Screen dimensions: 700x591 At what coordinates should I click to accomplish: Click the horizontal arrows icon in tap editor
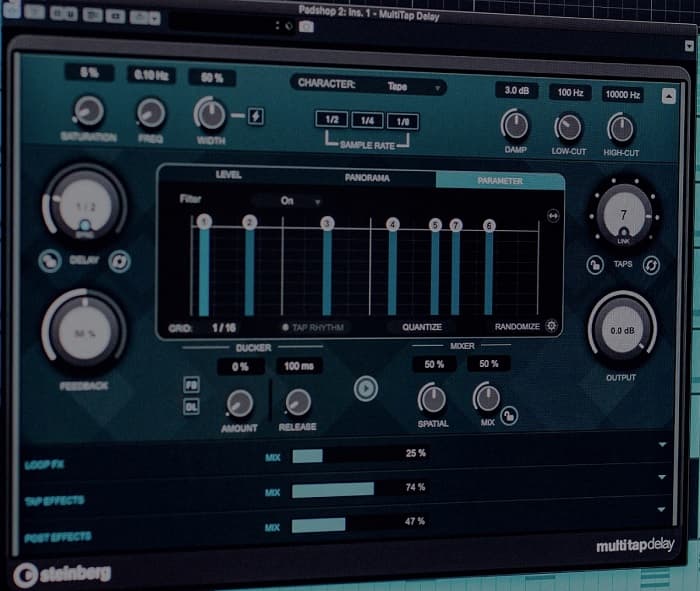(x=553, y=216)
